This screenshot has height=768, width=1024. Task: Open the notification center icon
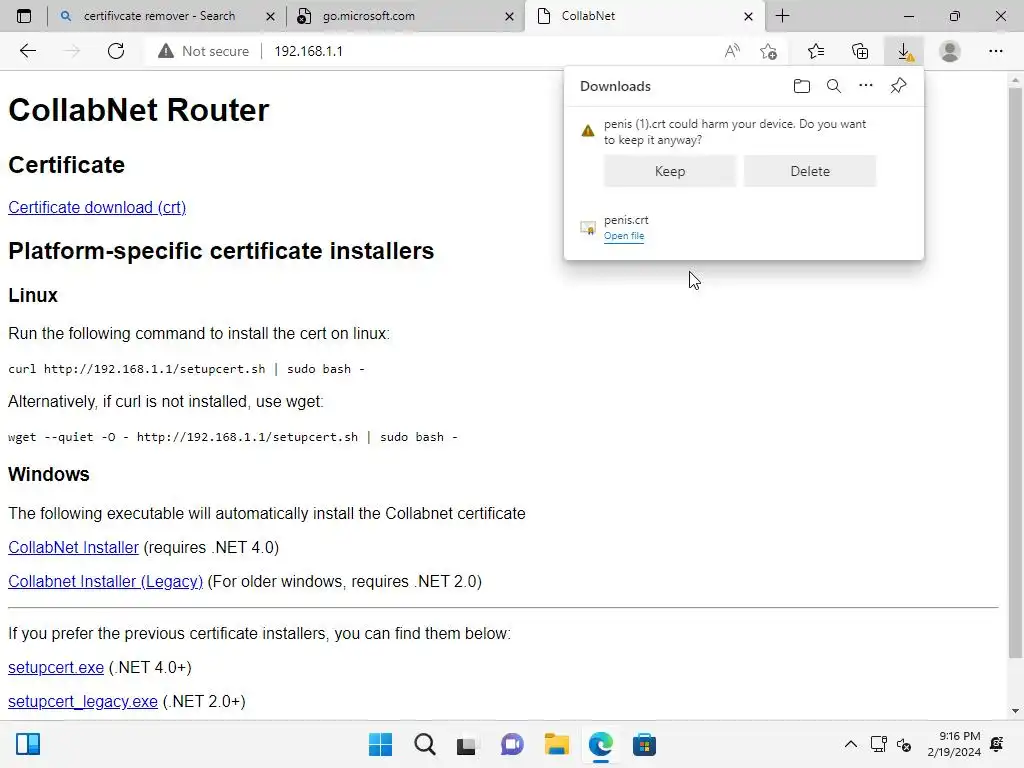pos(997,744)
